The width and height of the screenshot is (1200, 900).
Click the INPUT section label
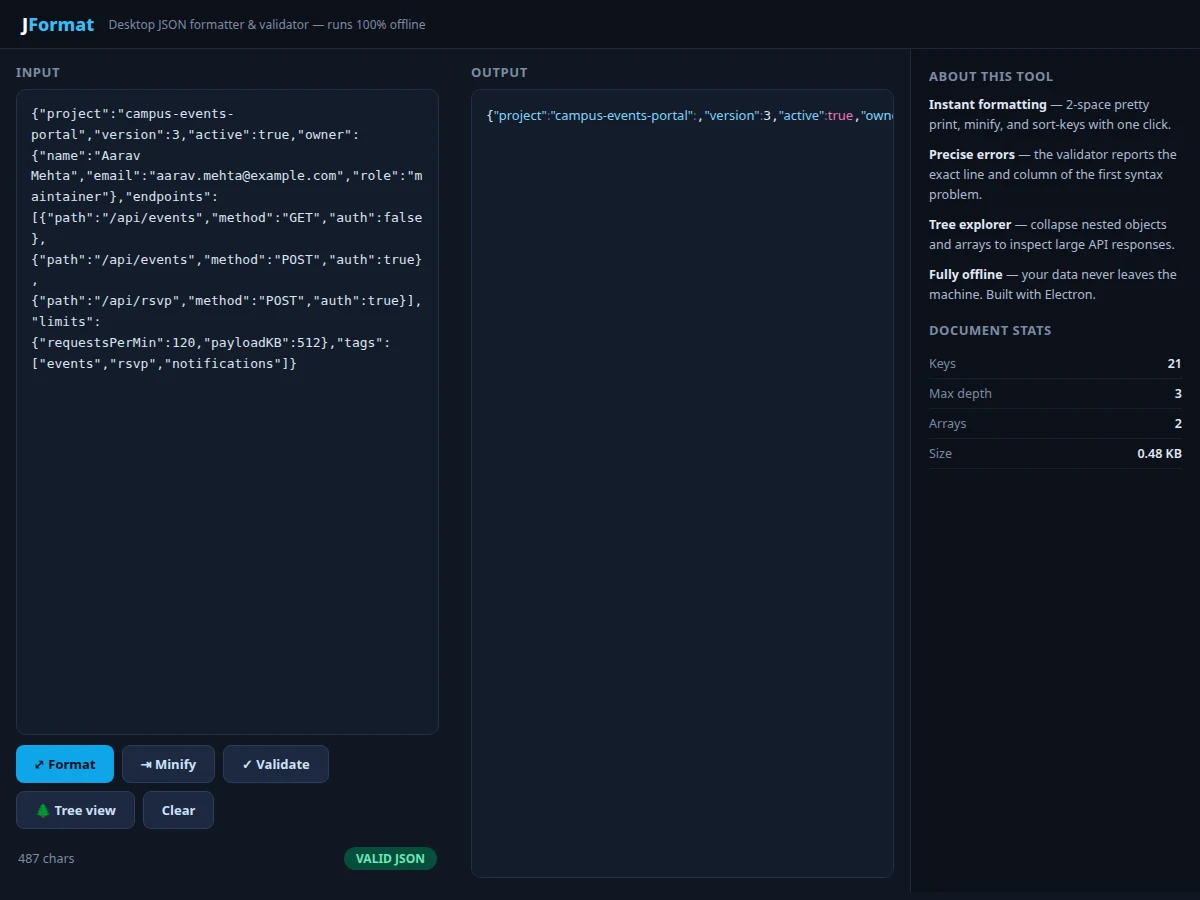(38, 73)
